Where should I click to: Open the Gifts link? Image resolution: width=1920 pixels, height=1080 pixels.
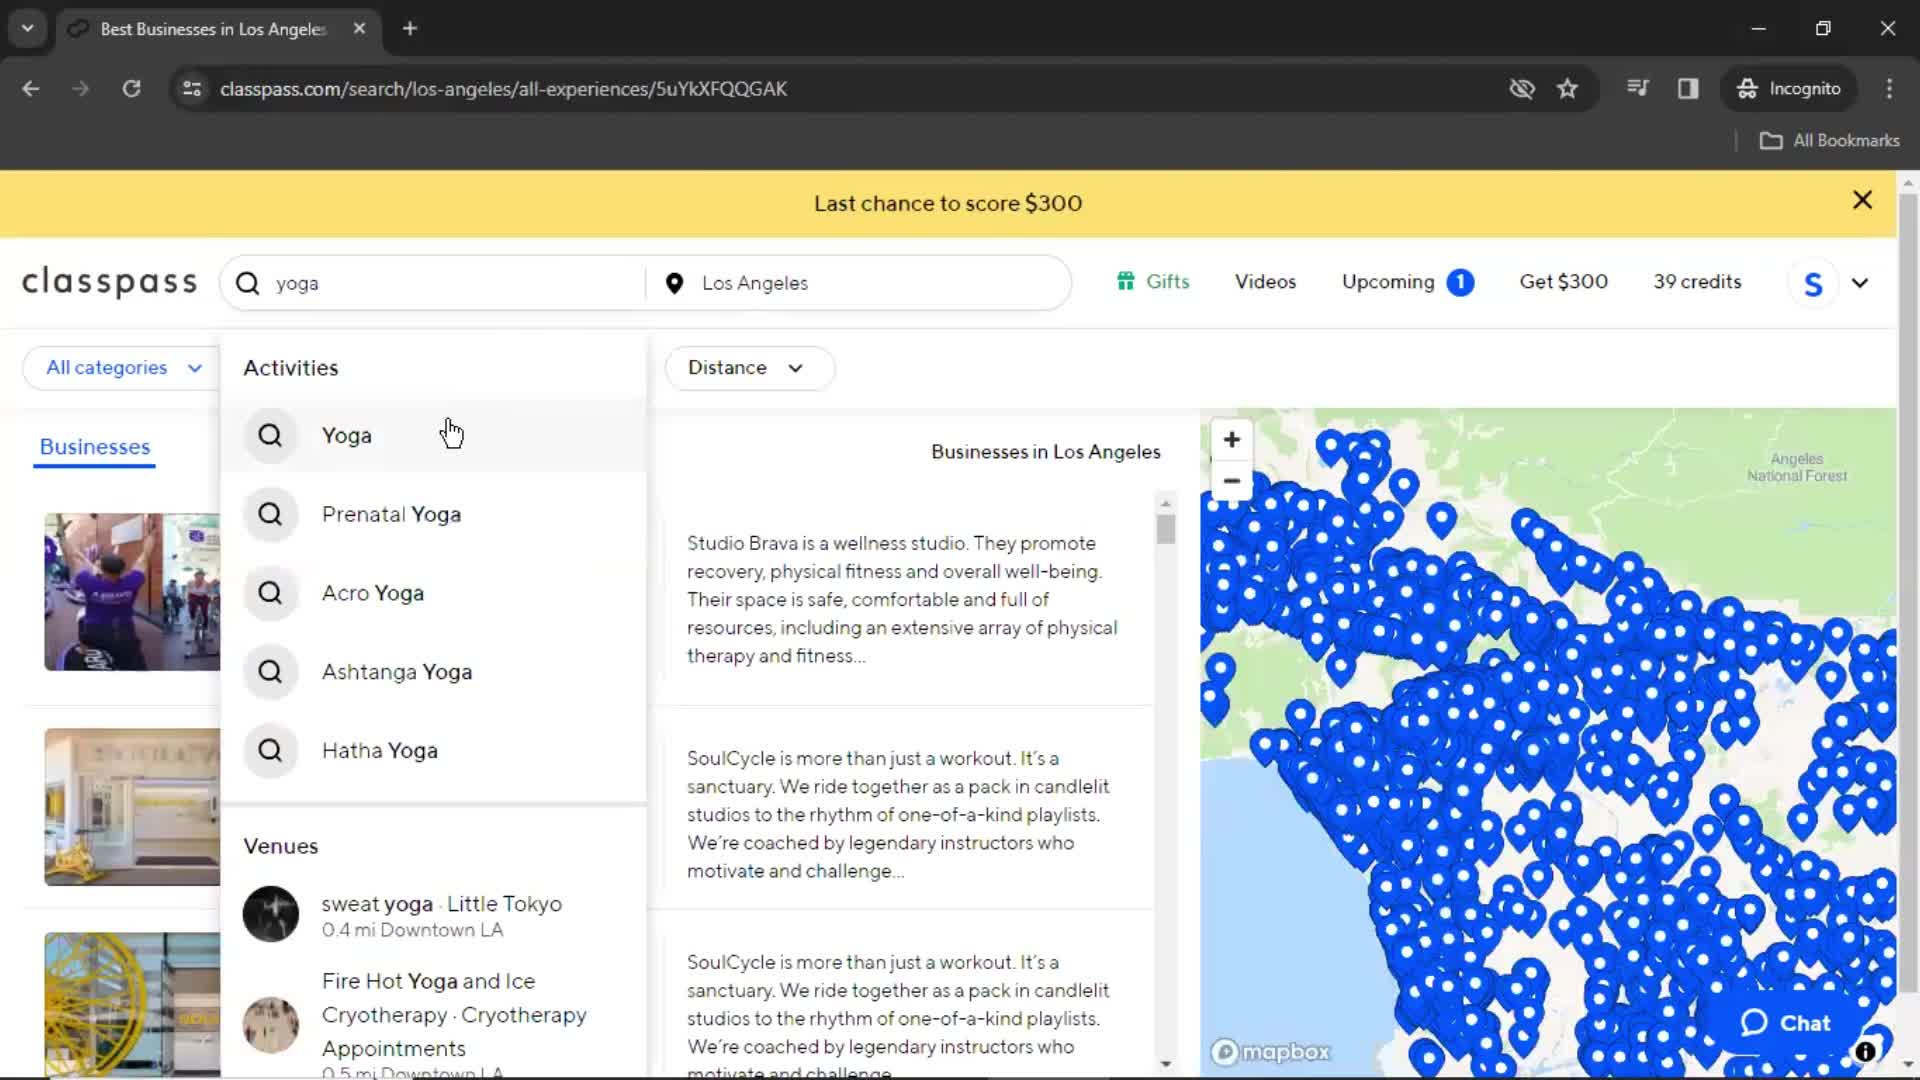[x=1153, y=282]
